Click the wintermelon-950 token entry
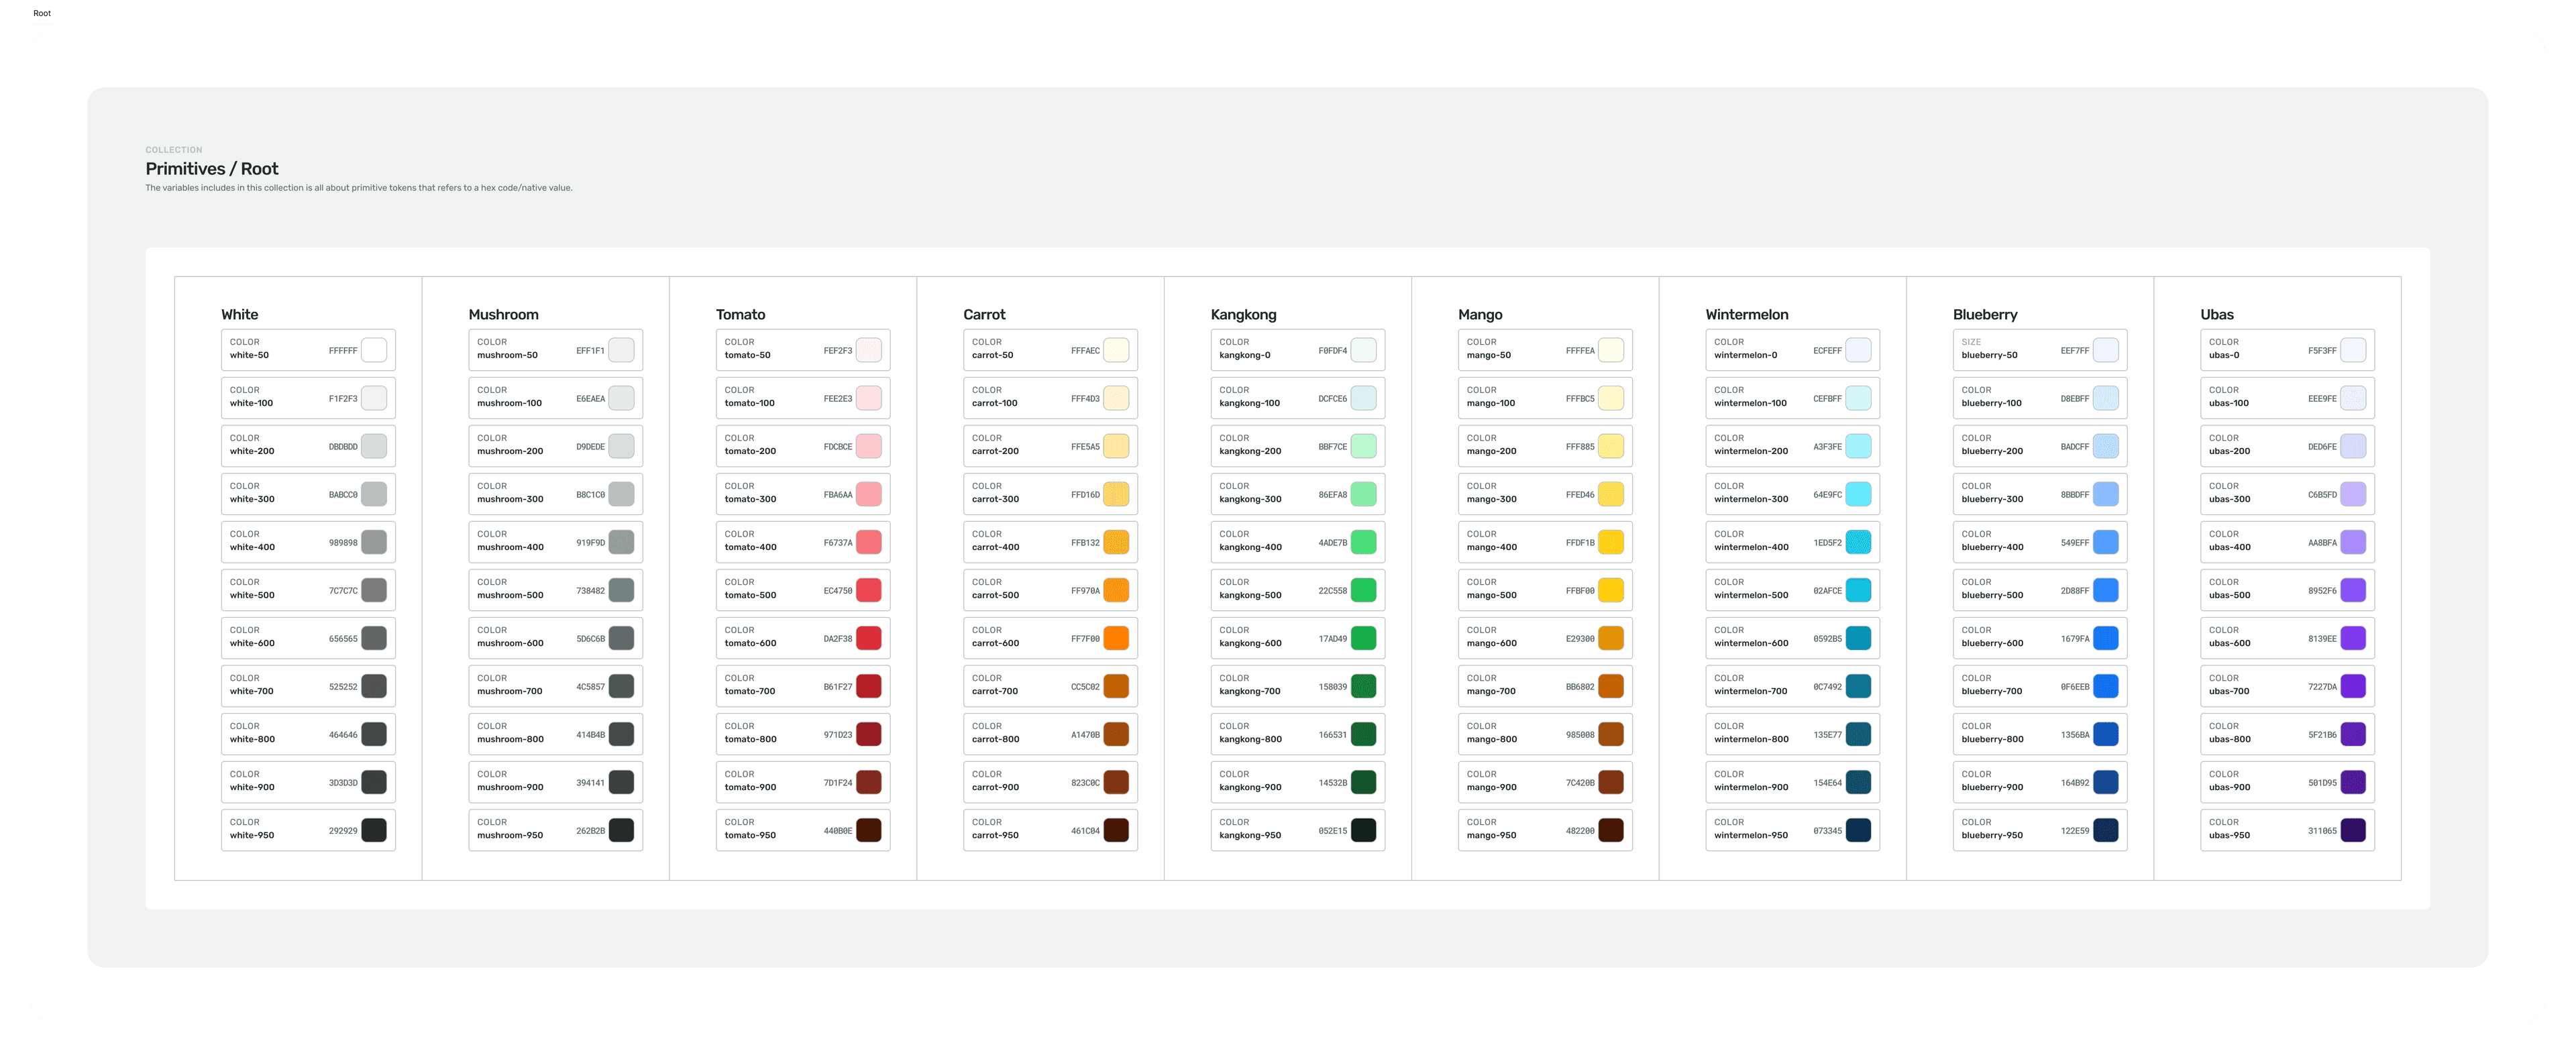 coord(1793,830)
